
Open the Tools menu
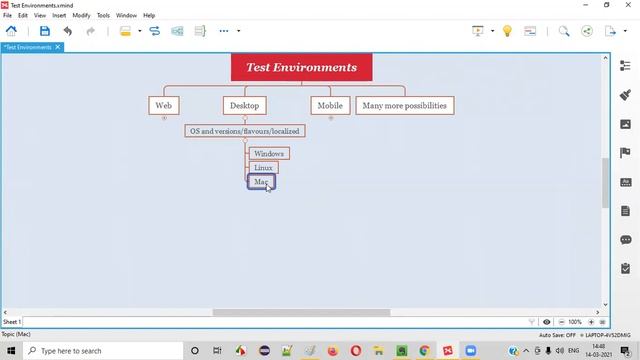tap(103, 16)
